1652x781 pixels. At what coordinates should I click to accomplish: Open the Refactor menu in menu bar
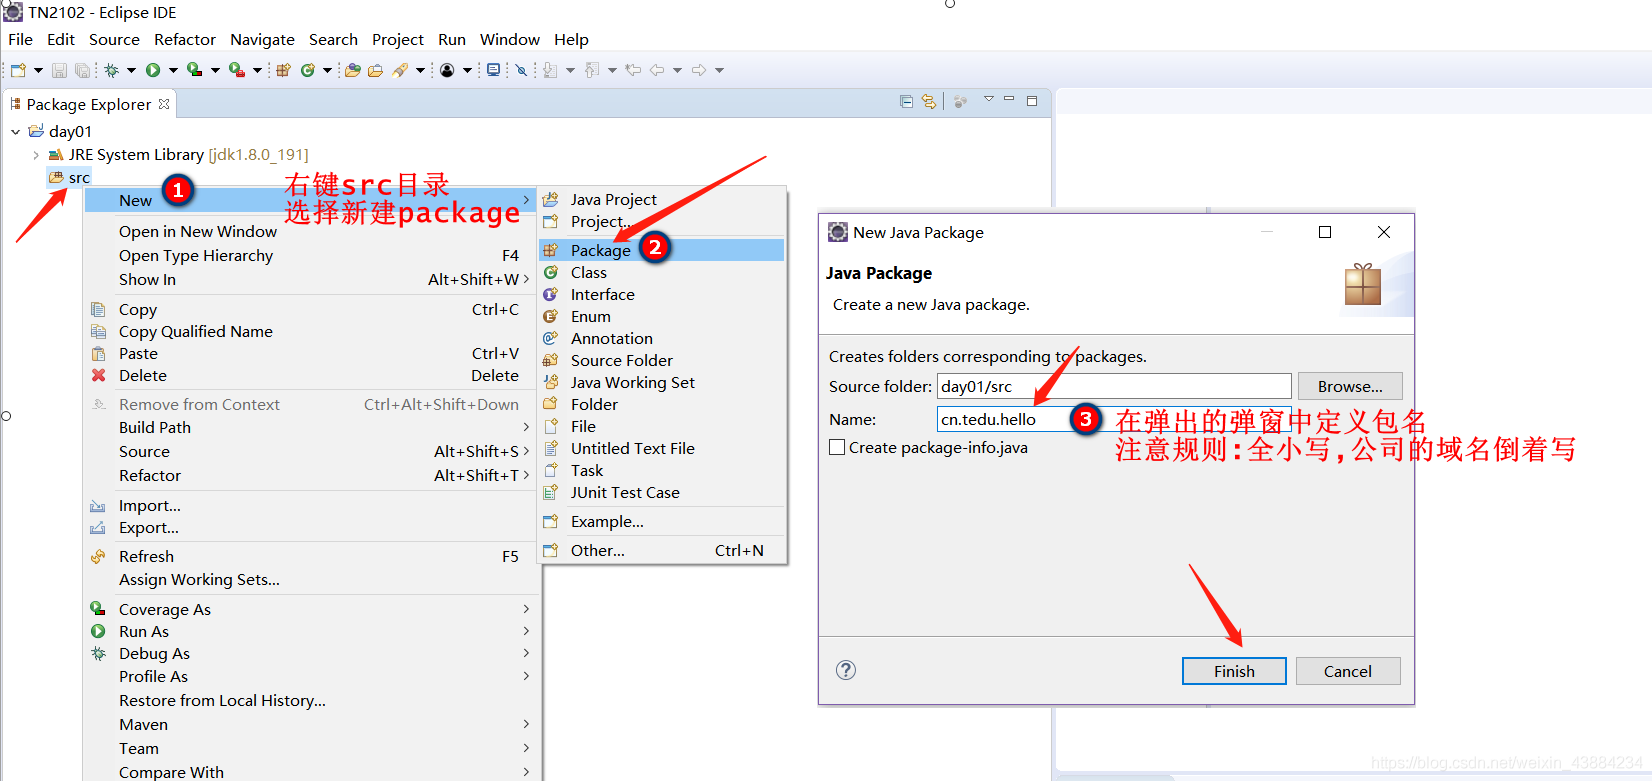pos(185,39)
